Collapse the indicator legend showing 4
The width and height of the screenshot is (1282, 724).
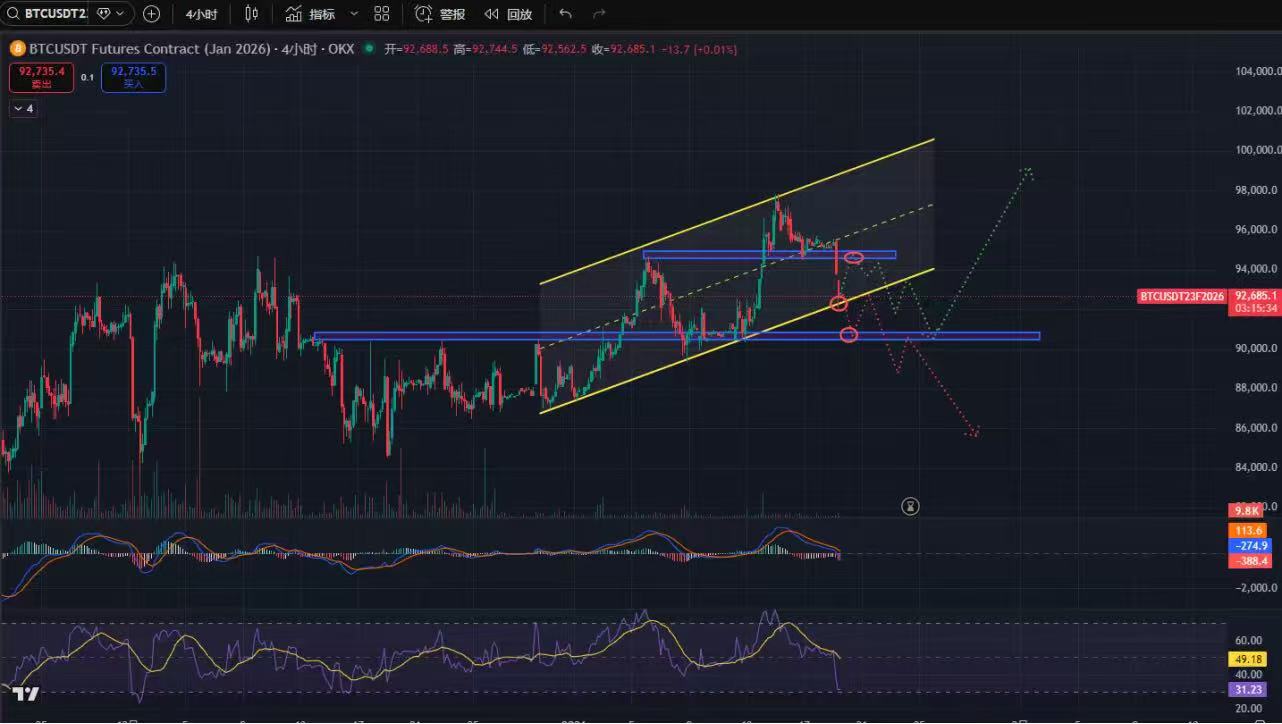pyautogui.click(x=24, y=108)
